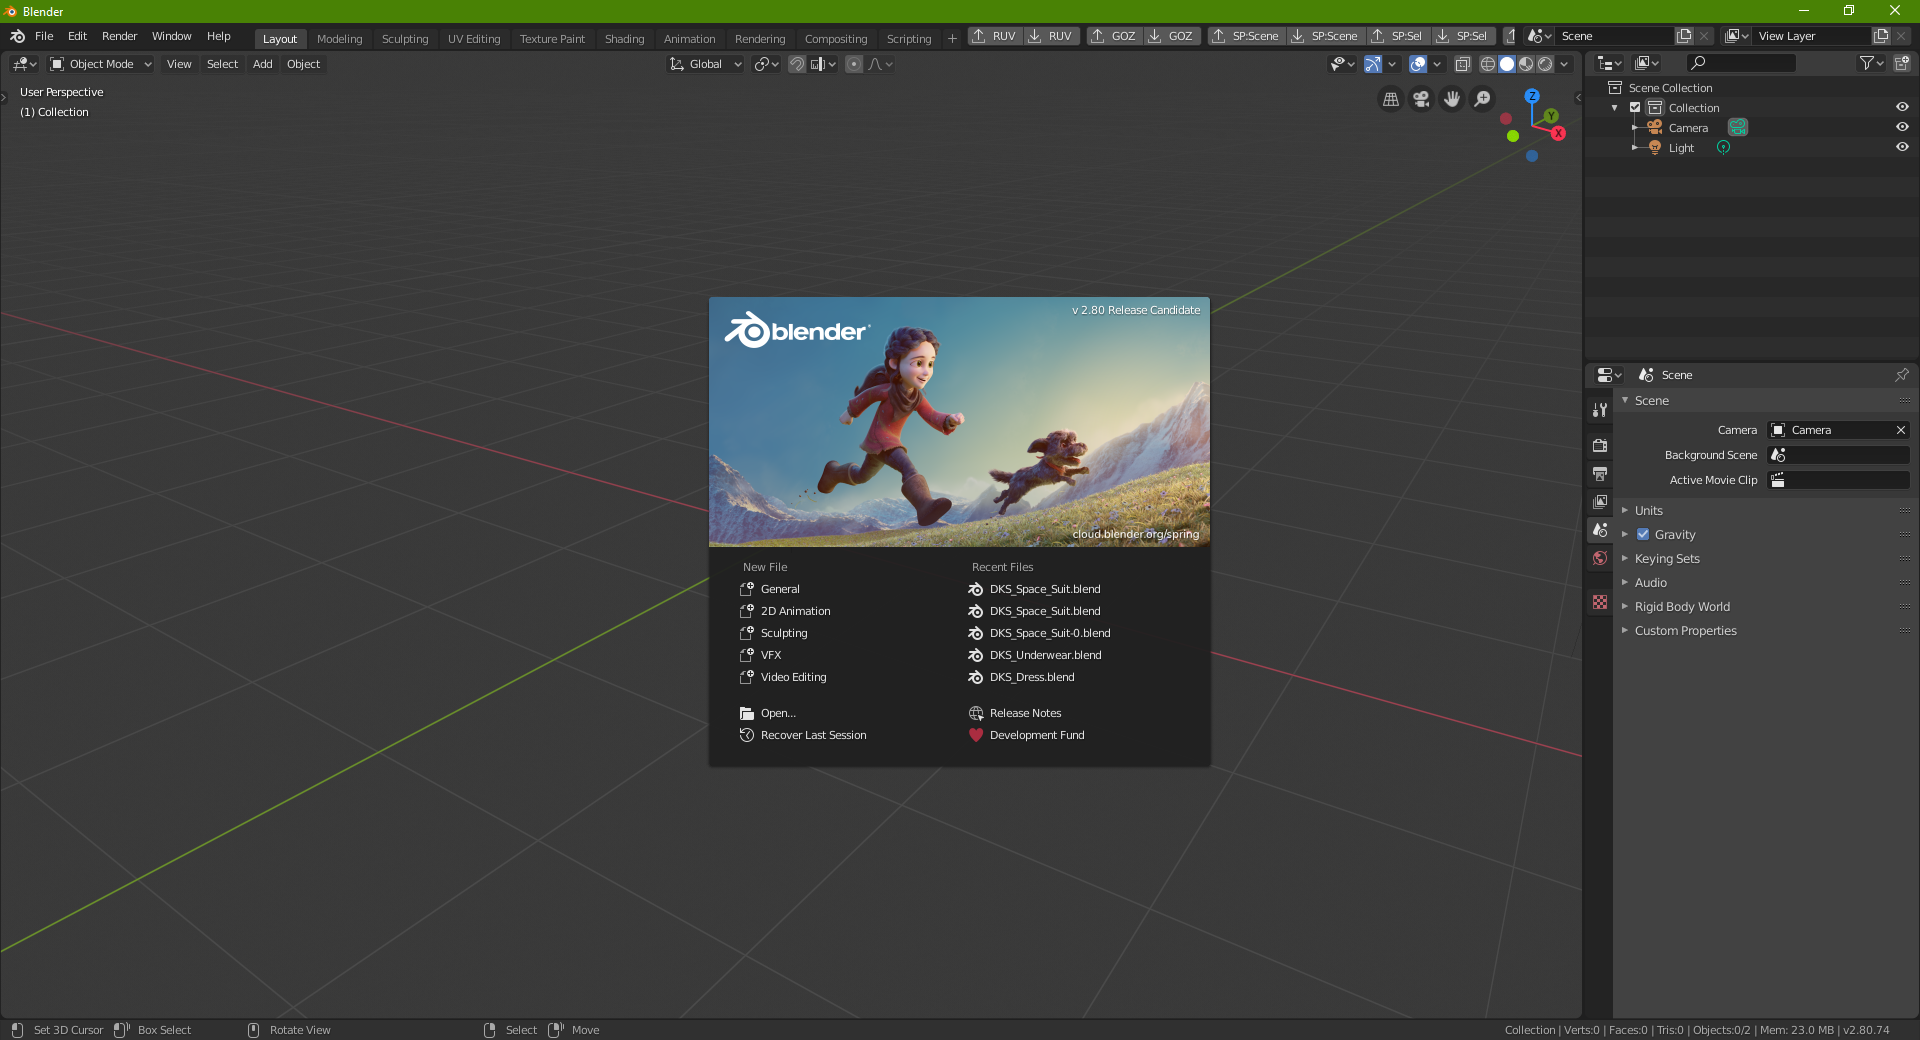Open the outliner filter dropdown
1920x1040 pixels.
[1871, 63]
